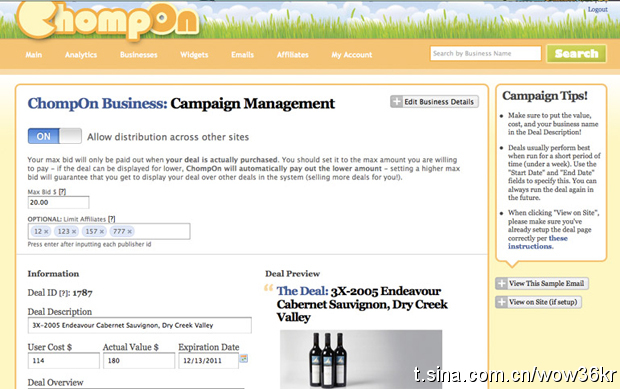This screenshot has width=620, height=389.
Task: Click the calendar icon beside Expiration Date
Action: tap(244, 359)
